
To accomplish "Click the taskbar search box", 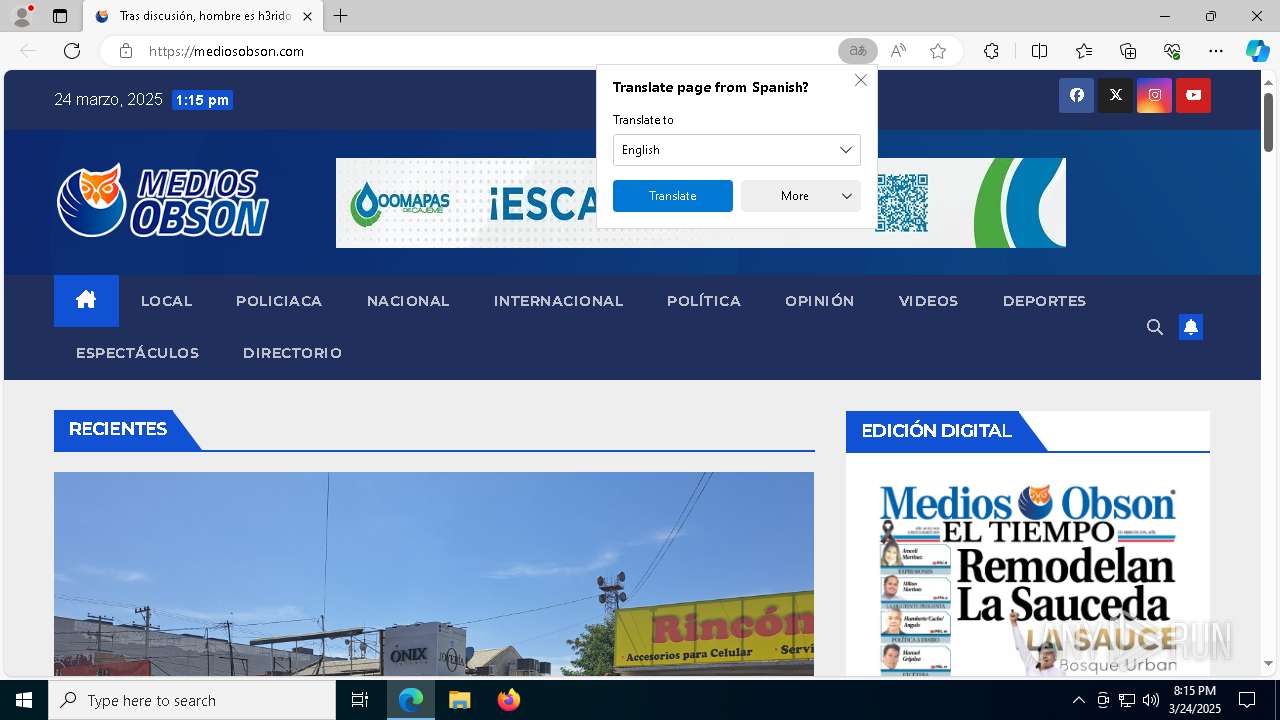I will [x=192, y=700].
